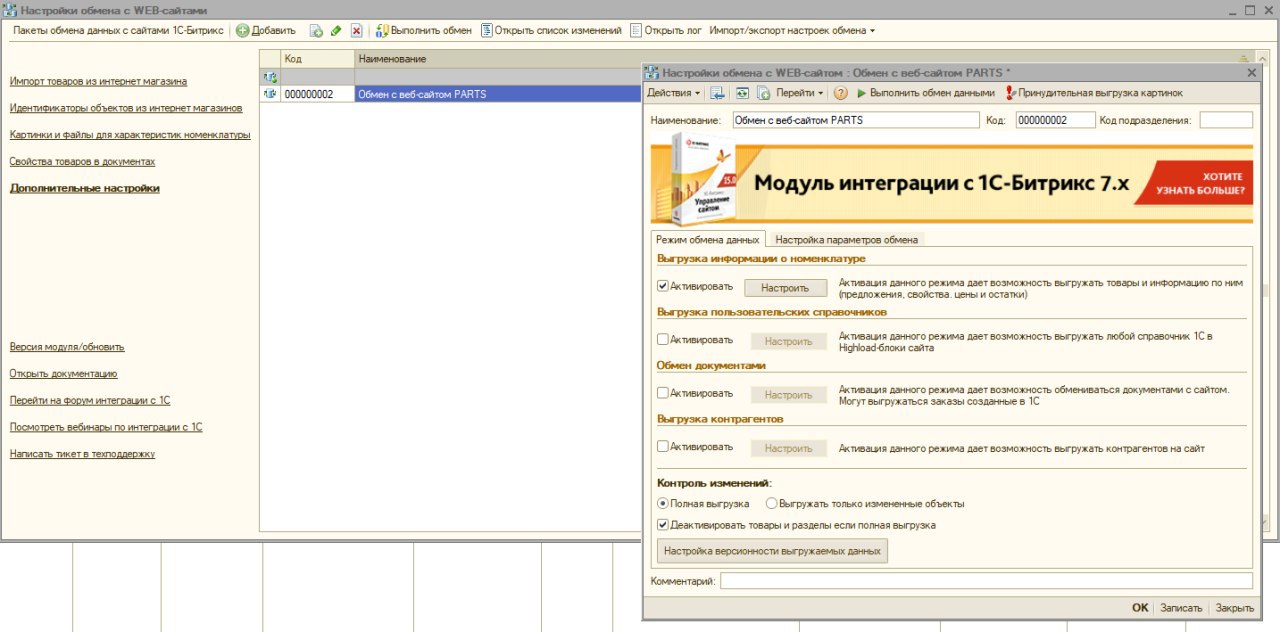Open Импорт товаров из интернет магазина link

point(98,81)
